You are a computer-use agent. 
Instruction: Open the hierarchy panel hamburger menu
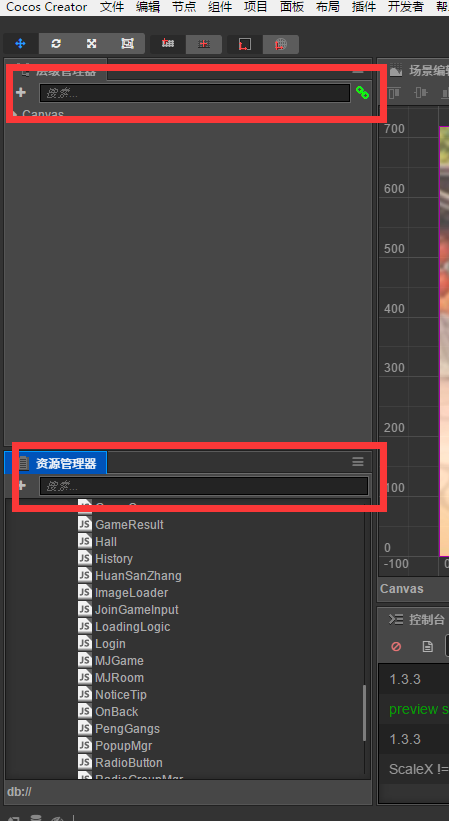click(x=358, y=70)
